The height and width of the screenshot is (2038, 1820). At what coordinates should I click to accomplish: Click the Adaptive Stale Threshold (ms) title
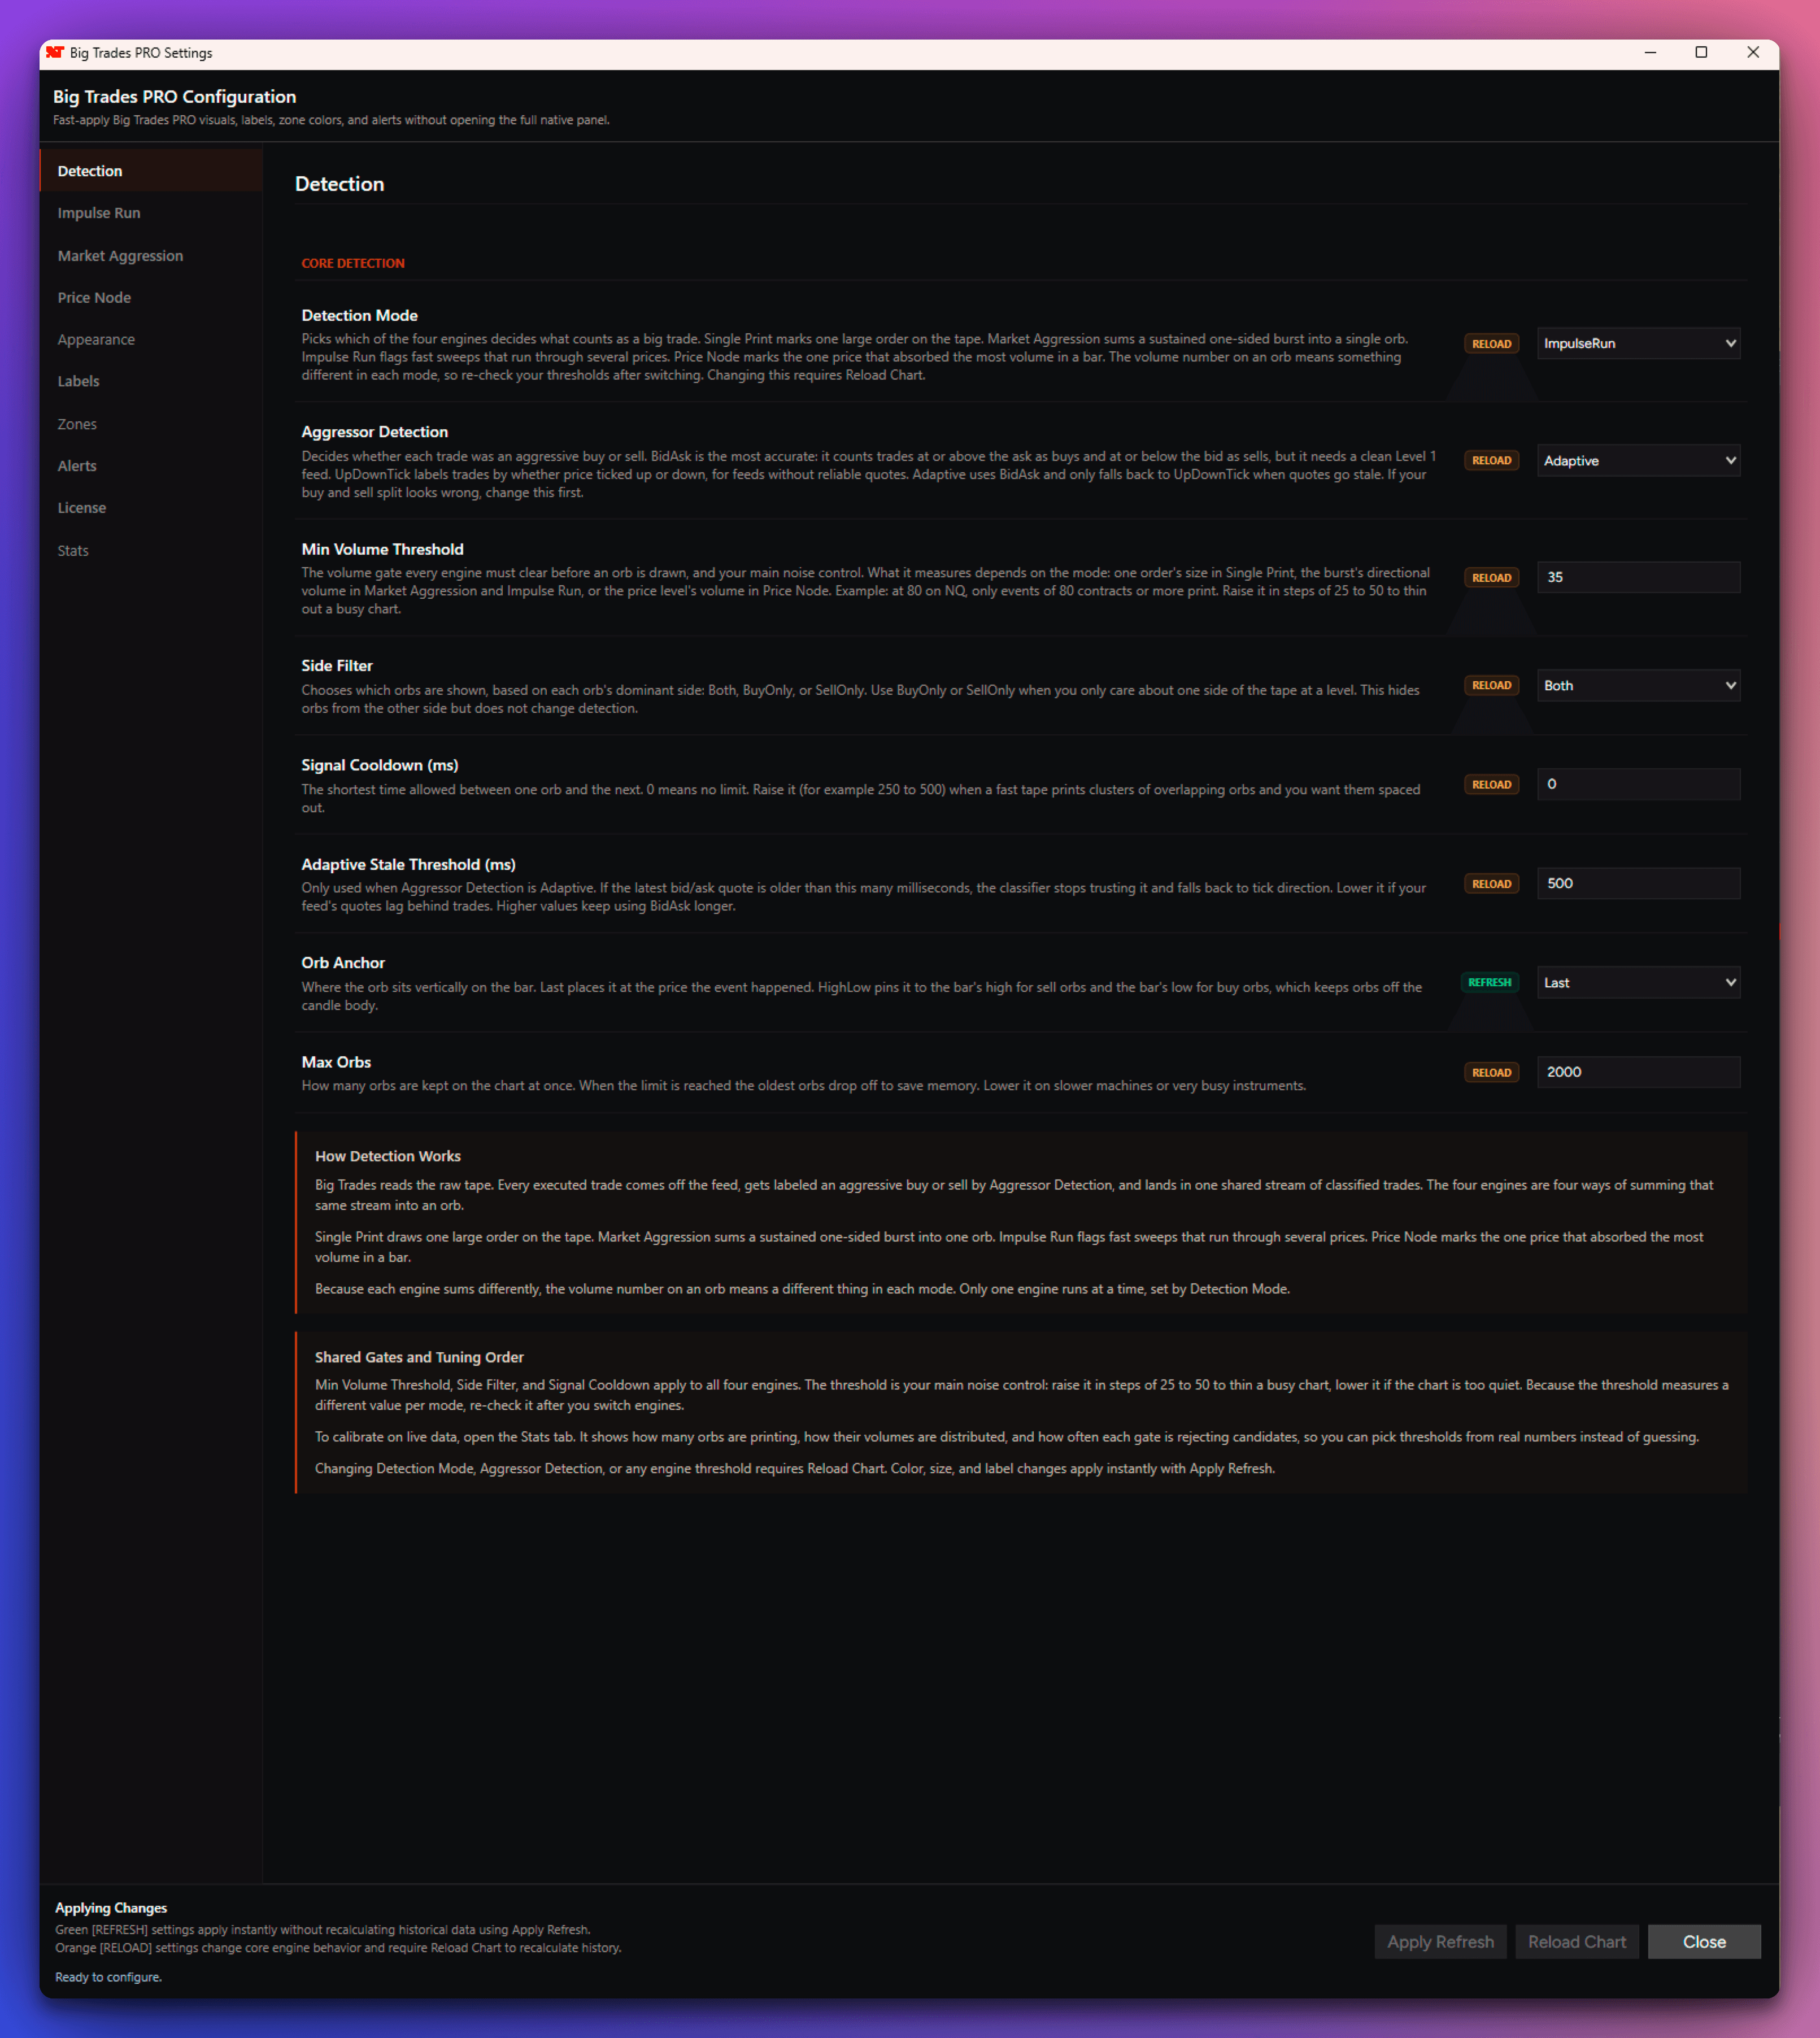click(x=409, y=864)
